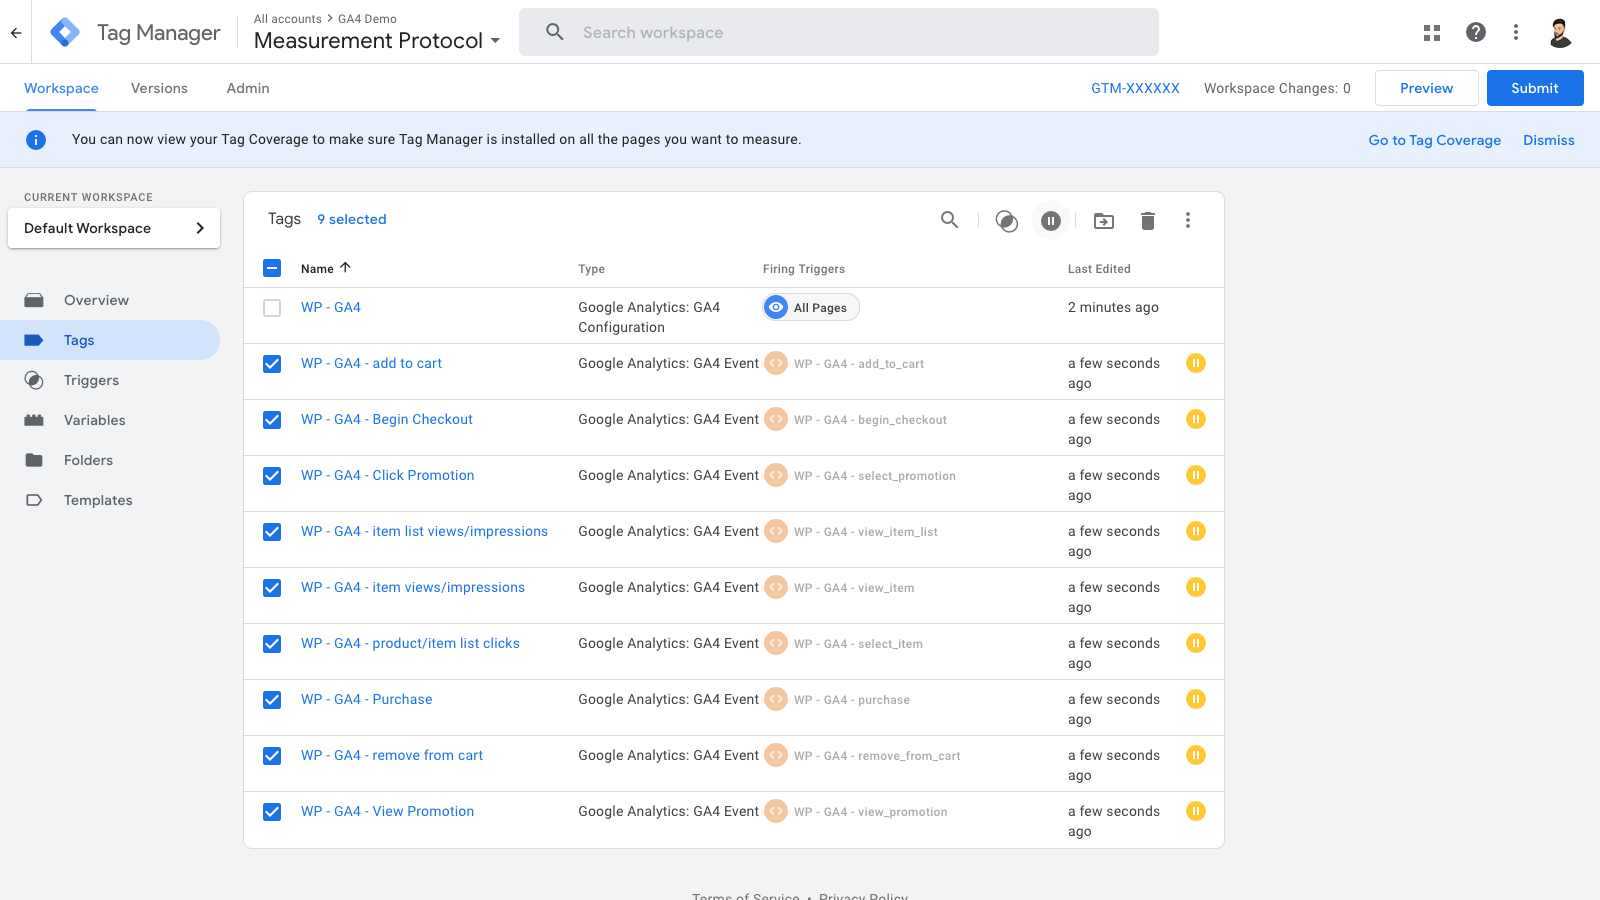Uncheck the product/item list clicks checkbox
The height and width of the screenshot is (900, 1600).
pos(272,644)
